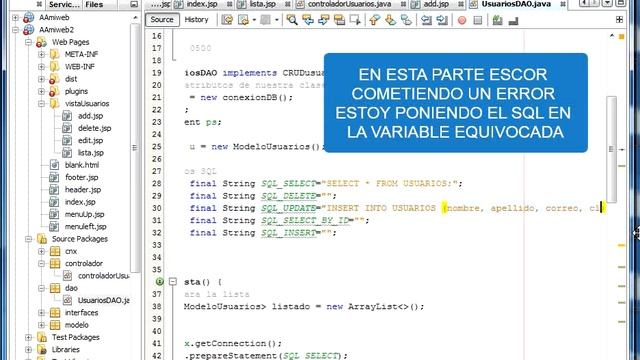Switch editor to History view
The height and width of the screenshot is (360, 640).
[x=196, y=20]
